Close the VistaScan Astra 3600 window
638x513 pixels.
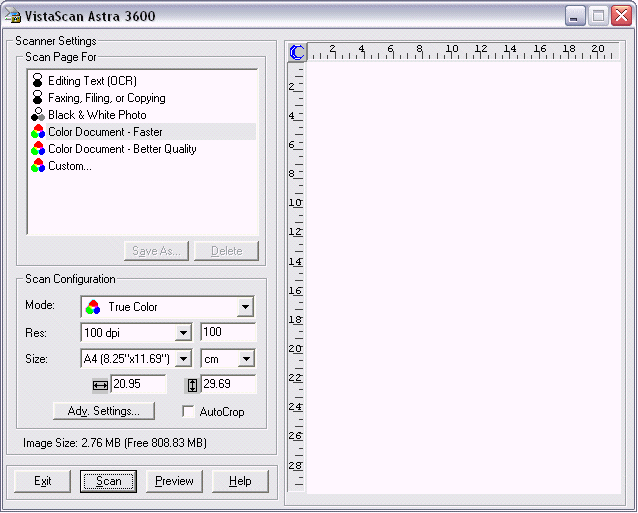click(x=622, y=16)
